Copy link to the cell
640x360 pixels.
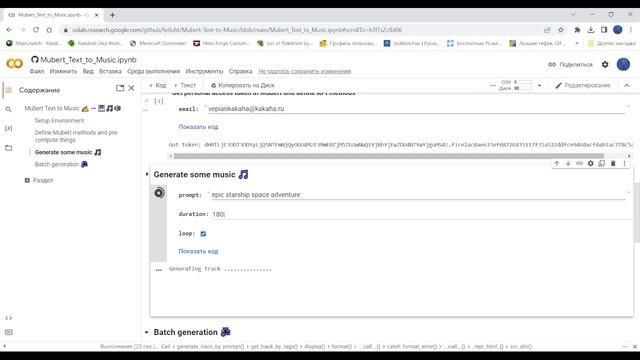point(579,163)
